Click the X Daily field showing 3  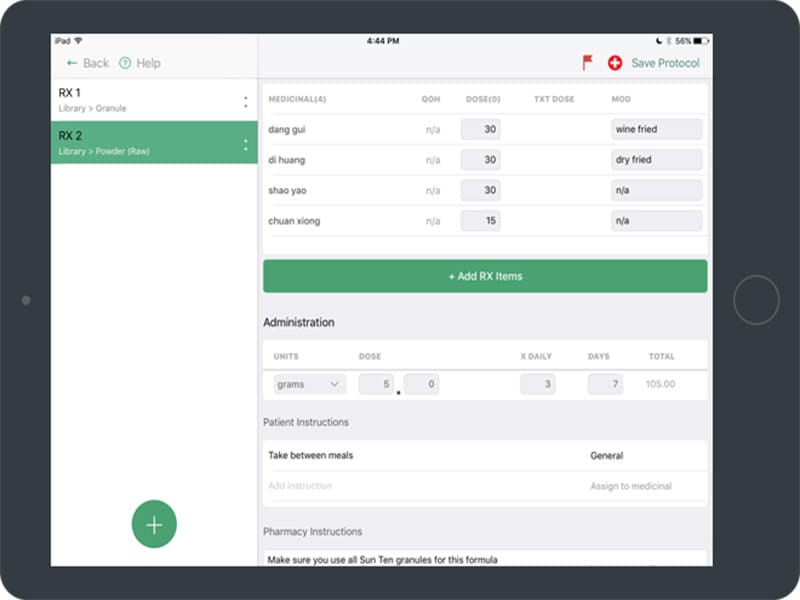click(538, 384)
